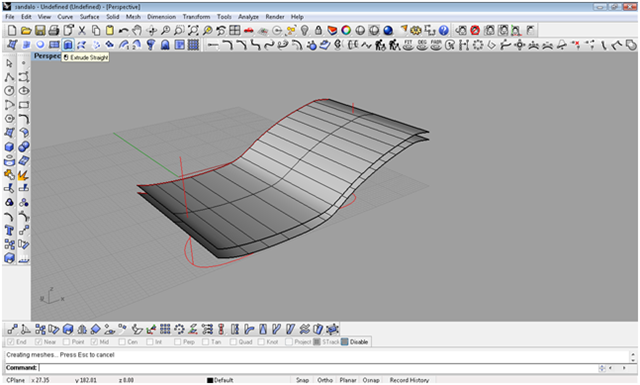Image resolution: width=640 pixels, height=385 pixels.
Task: Toggle the Mid osnap checkbox
Action: (94, 342)
